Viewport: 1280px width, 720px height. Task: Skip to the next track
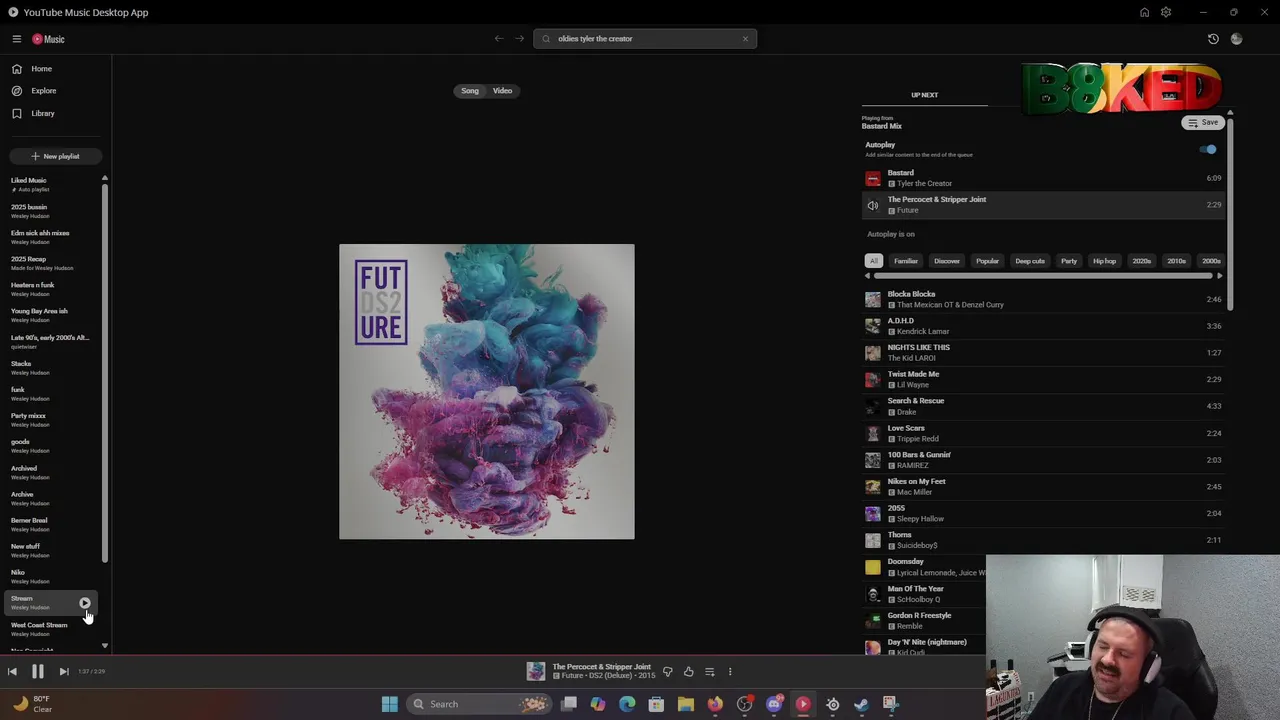tap(64, 672)
